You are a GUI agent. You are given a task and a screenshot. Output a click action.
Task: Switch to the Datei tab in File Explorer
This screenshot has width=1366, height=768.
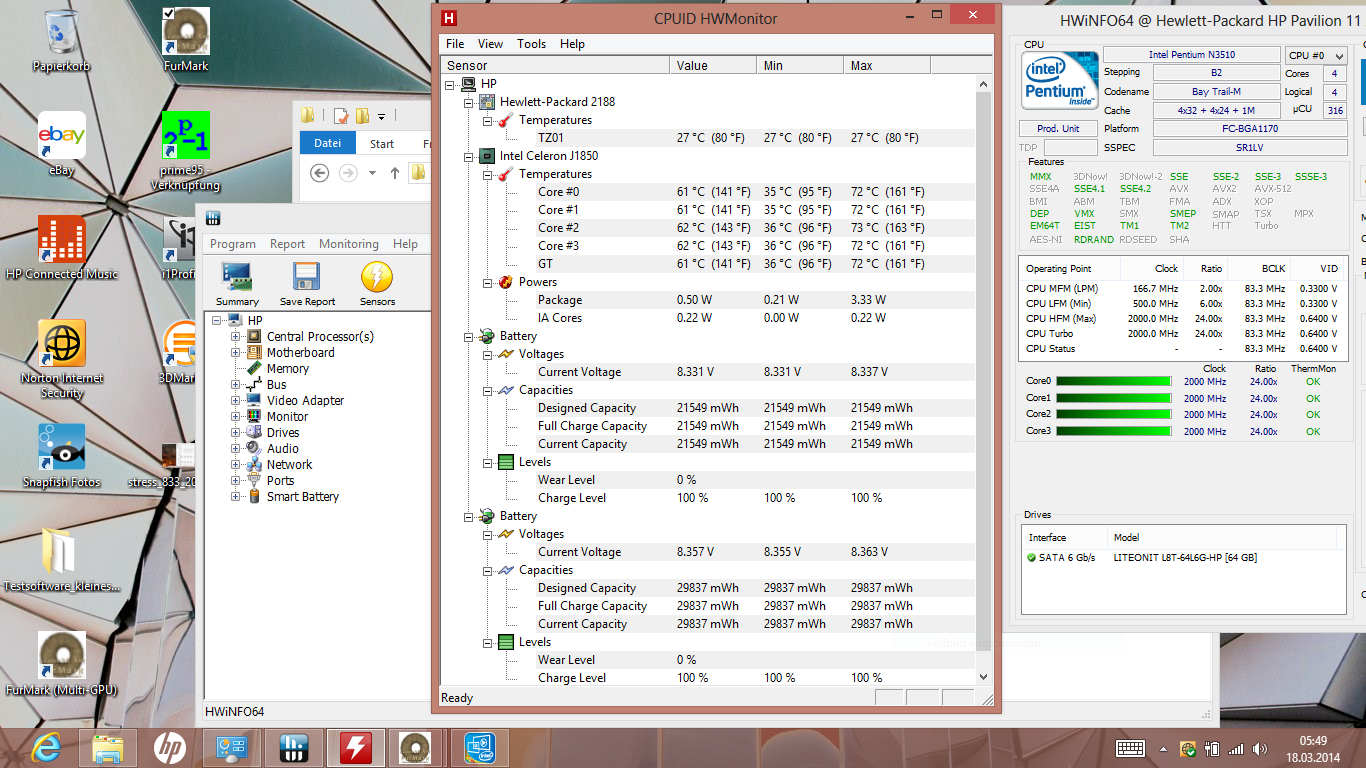coord(328,143)
